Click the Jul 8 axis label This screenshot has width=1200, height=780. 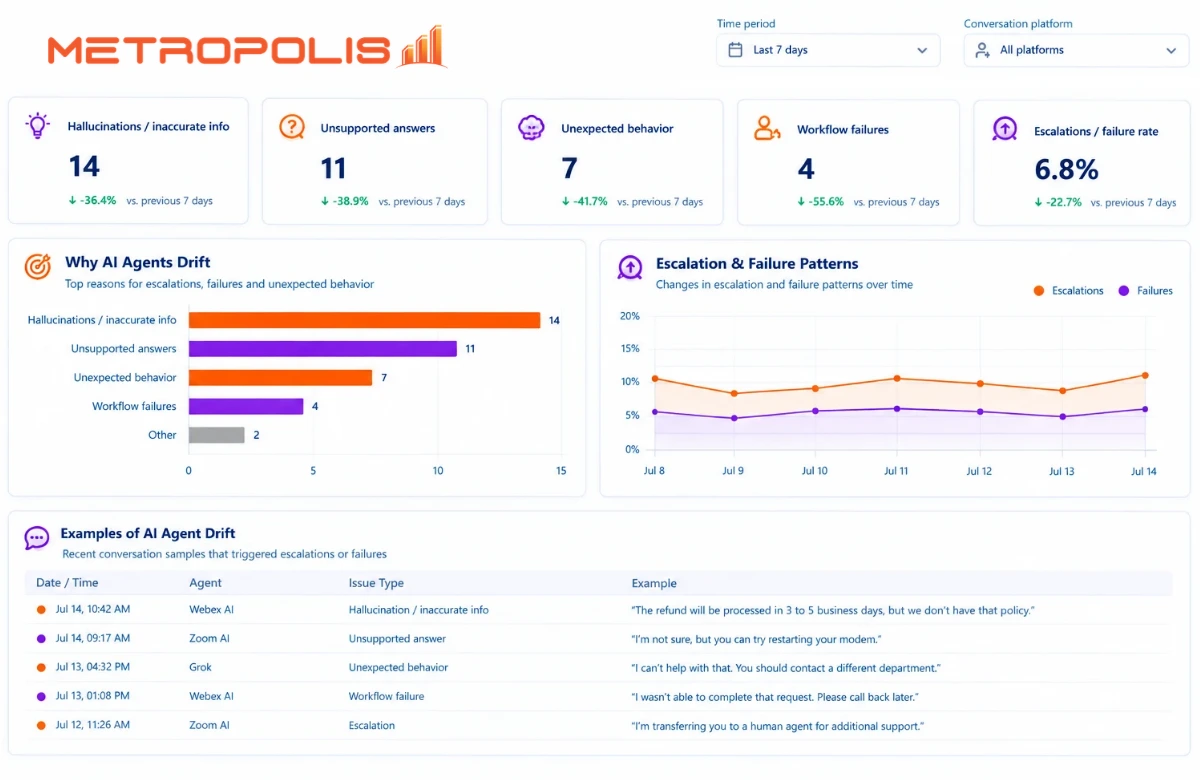[654, 471]
